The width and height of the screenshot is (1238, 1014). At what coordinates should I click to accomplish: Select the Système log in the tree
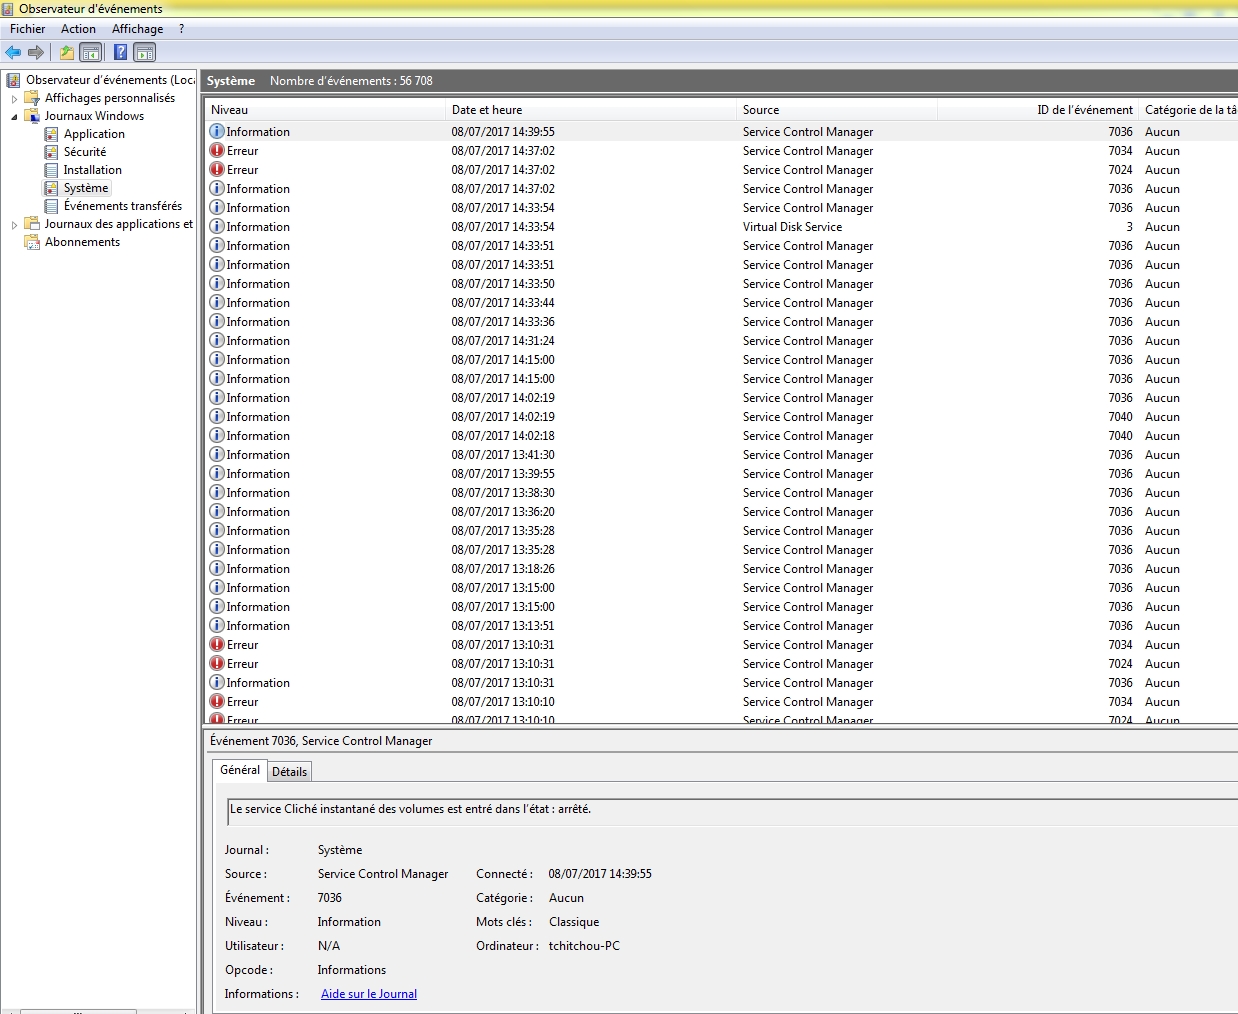pyautogui.click(x=86, y=188)
